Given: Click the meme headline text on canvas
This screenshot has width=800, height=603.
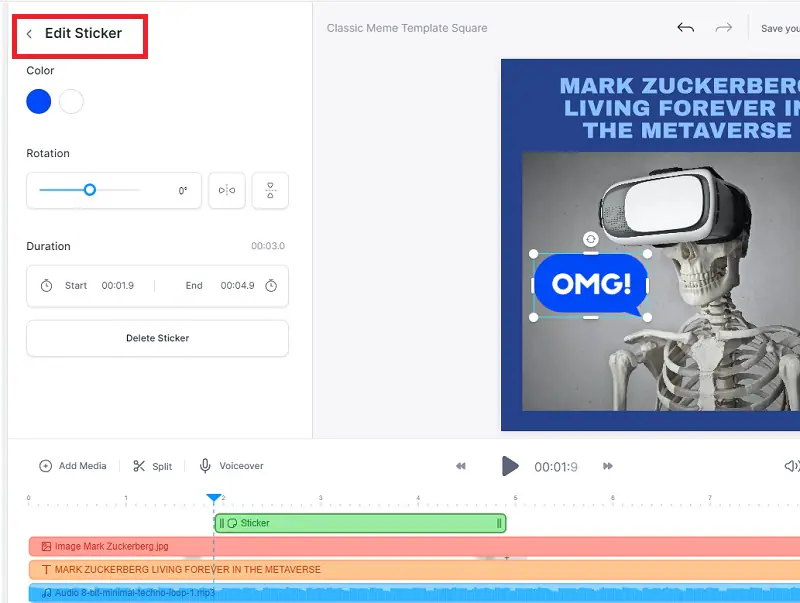Looking at the screenshot, I should (x=680, y=108).
